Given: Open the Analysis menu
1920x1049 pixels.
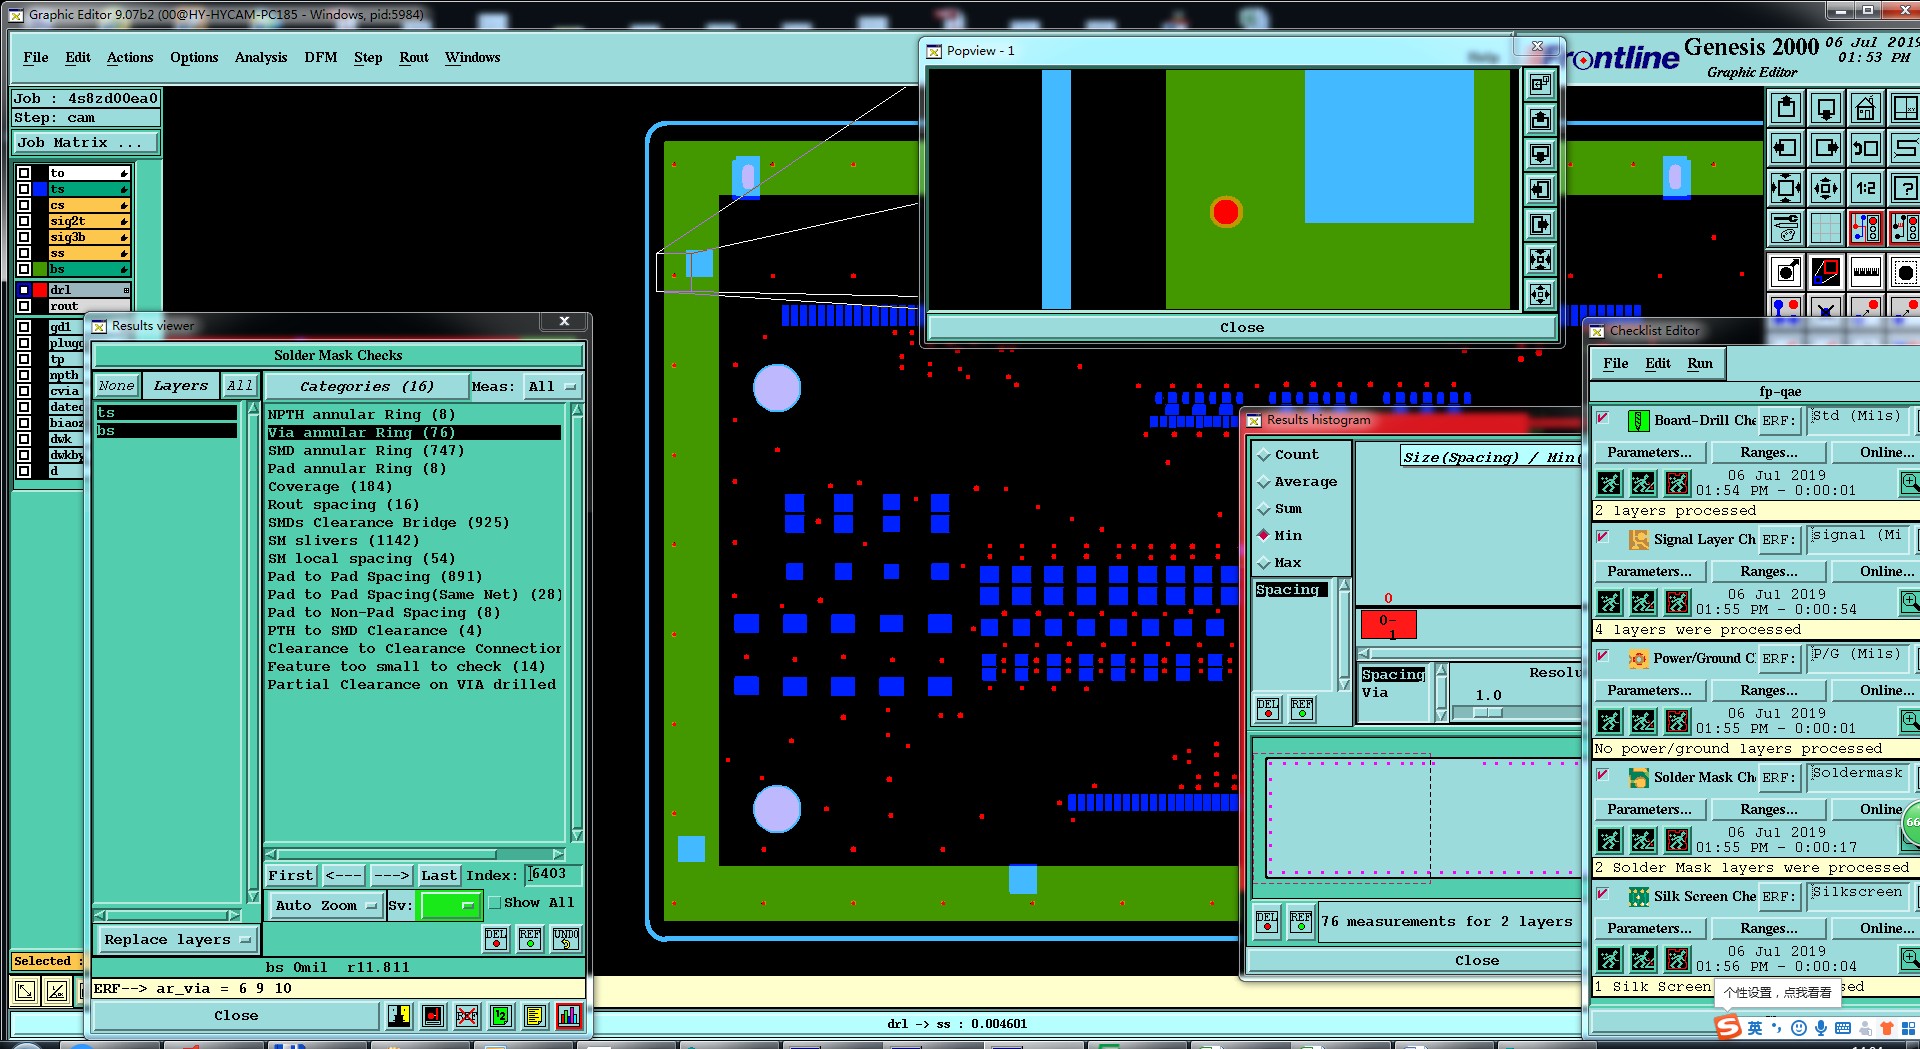Looking at the screenshot, I should tap(261, 57).
